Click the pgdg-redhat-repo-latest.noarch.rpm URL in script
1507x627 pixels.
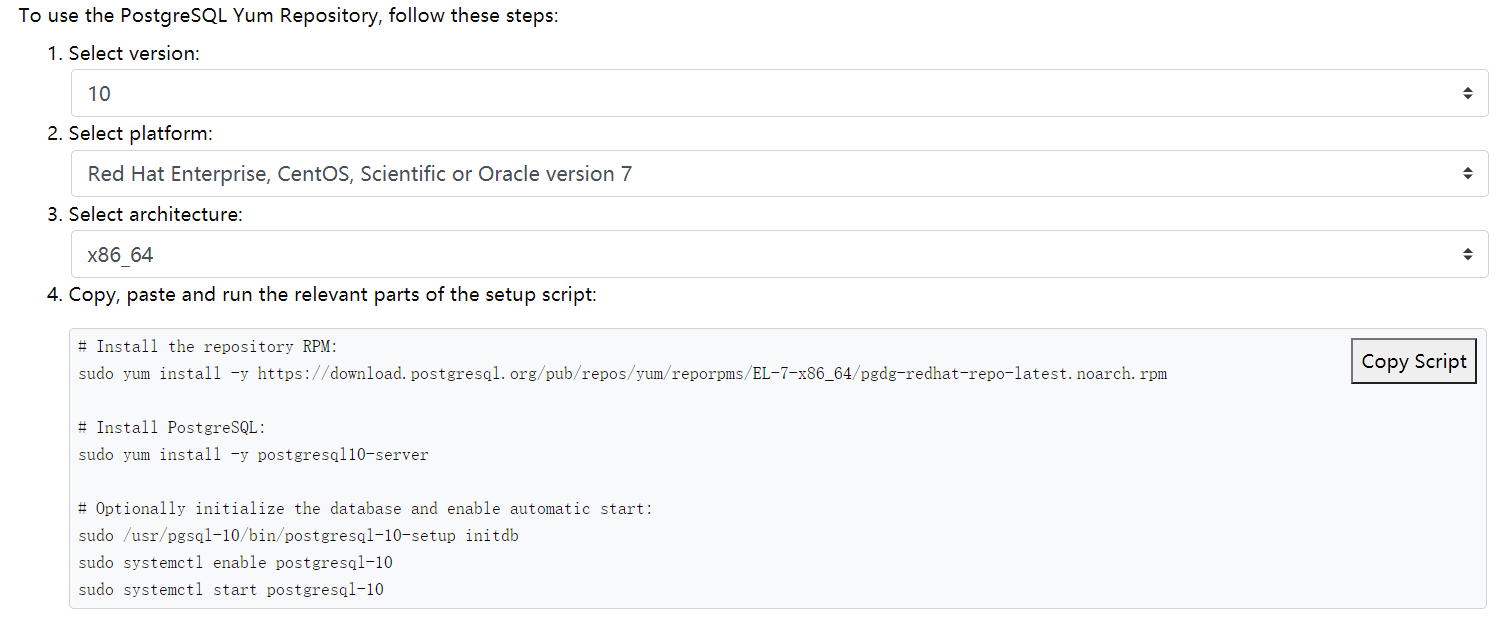coord(712,374)
